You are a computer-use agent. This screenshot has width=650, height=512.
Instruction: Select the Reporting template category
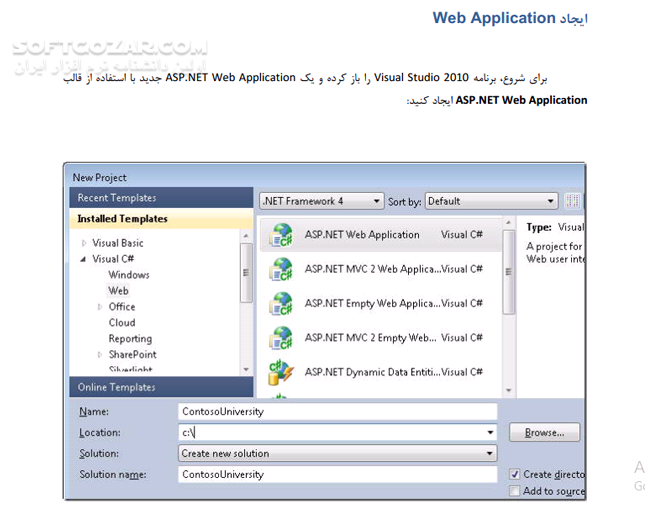(x=130, y=339)
